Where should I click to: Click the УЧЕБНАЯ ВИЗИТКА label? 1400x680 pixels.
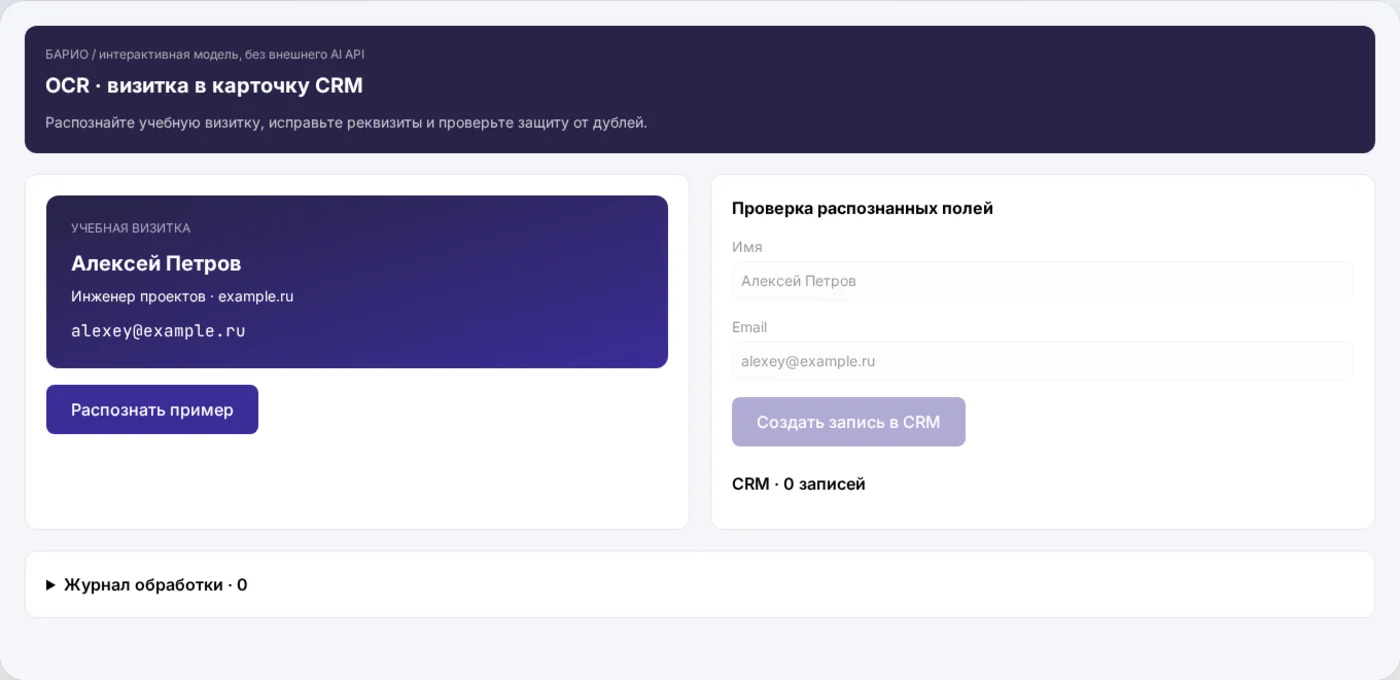pyautogui.click(x=130, y=229)
